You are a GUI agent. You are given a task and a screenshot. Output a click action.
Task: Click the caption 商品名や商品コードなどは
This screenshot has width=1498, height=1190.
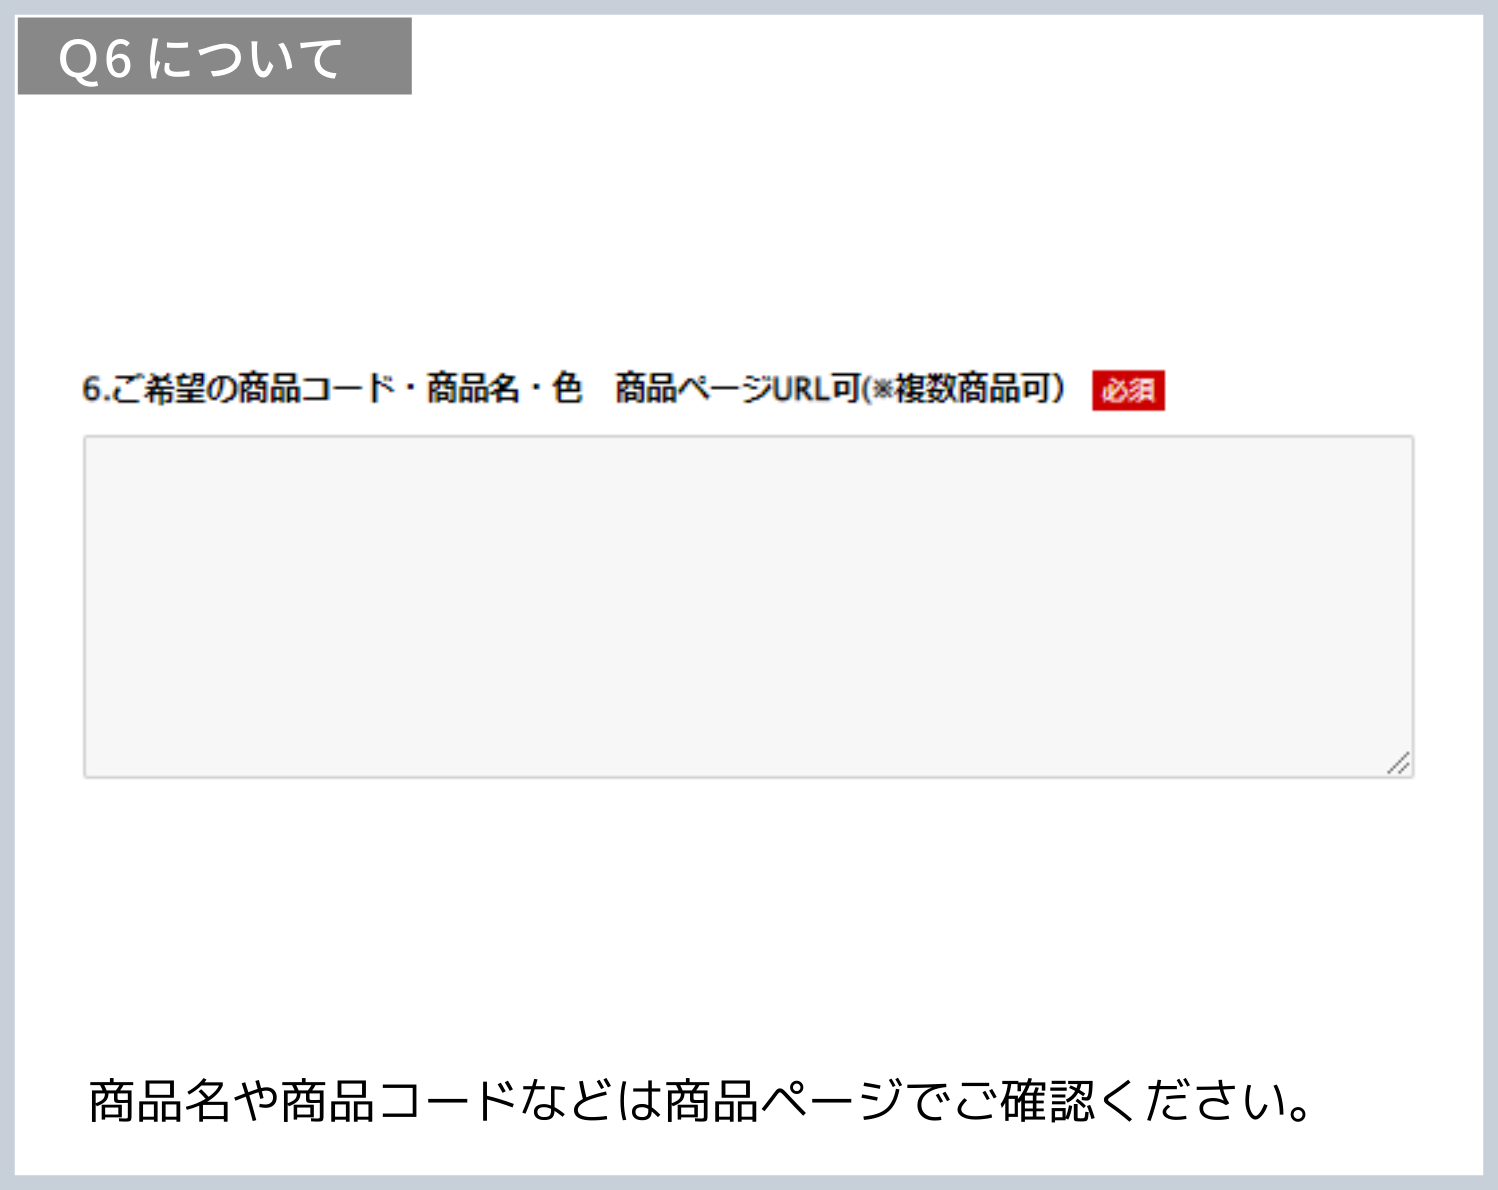(x=375, y=1101)
